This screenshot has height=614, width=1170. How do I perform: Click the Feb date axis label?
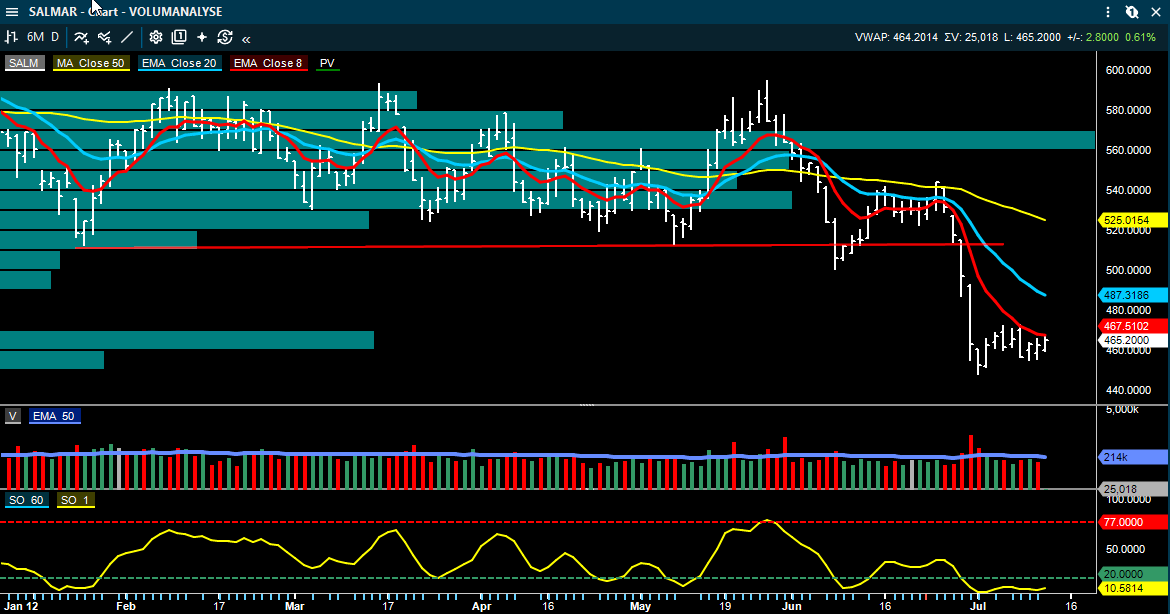pos(125,607)
